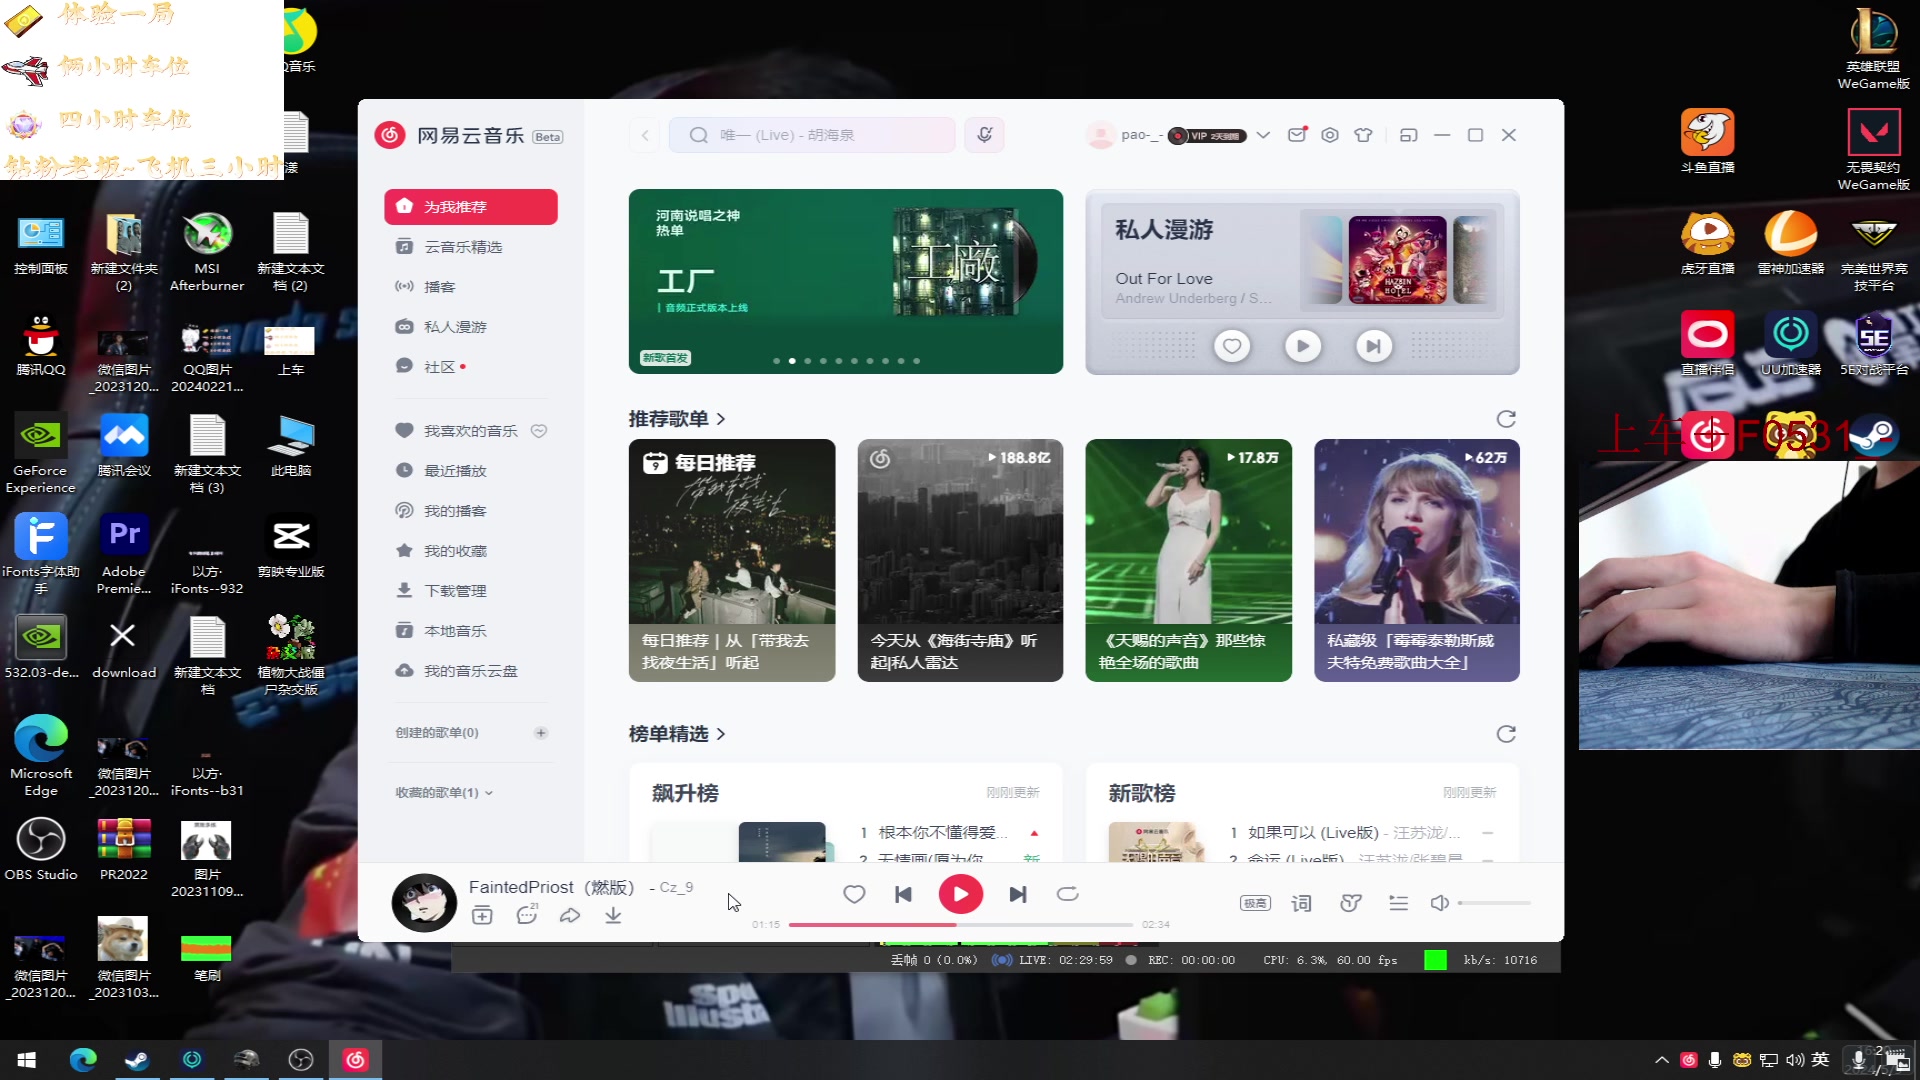Open the 新歌榜 chart
1920x1080 pixels.
pos(1141,793)
